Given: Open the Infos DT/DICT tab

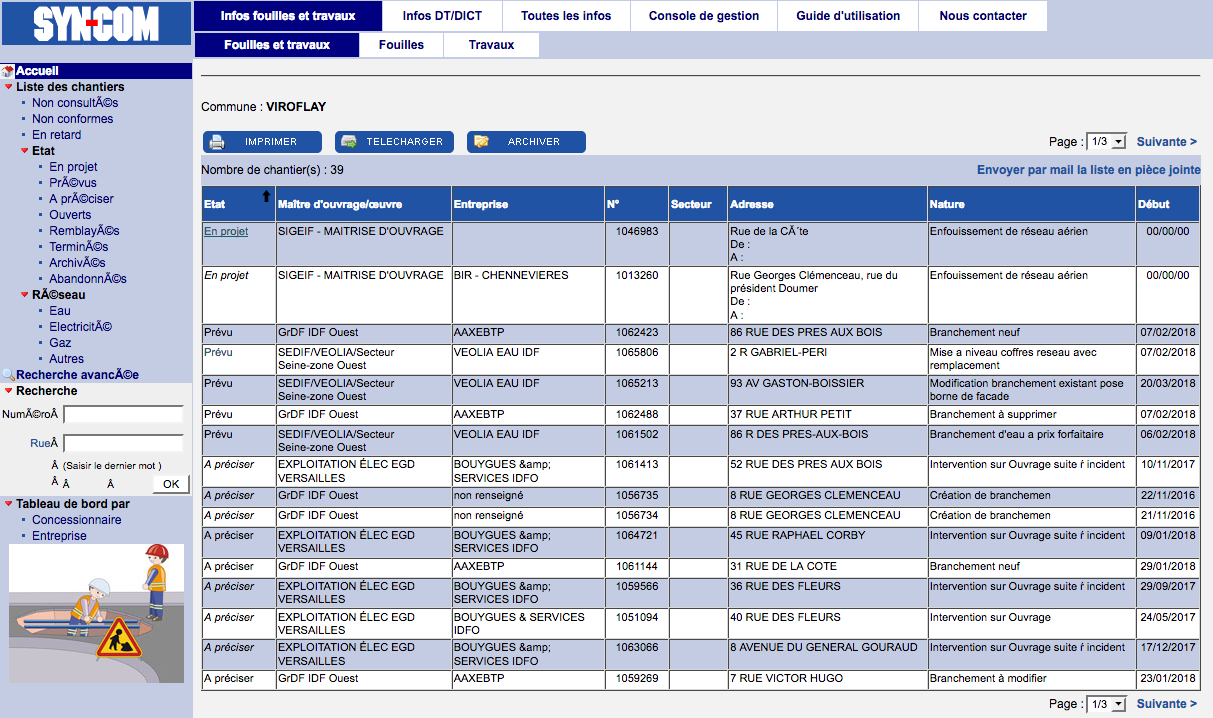Looking at the screenshot, I should pyautogui.click(x=443, y=16).
